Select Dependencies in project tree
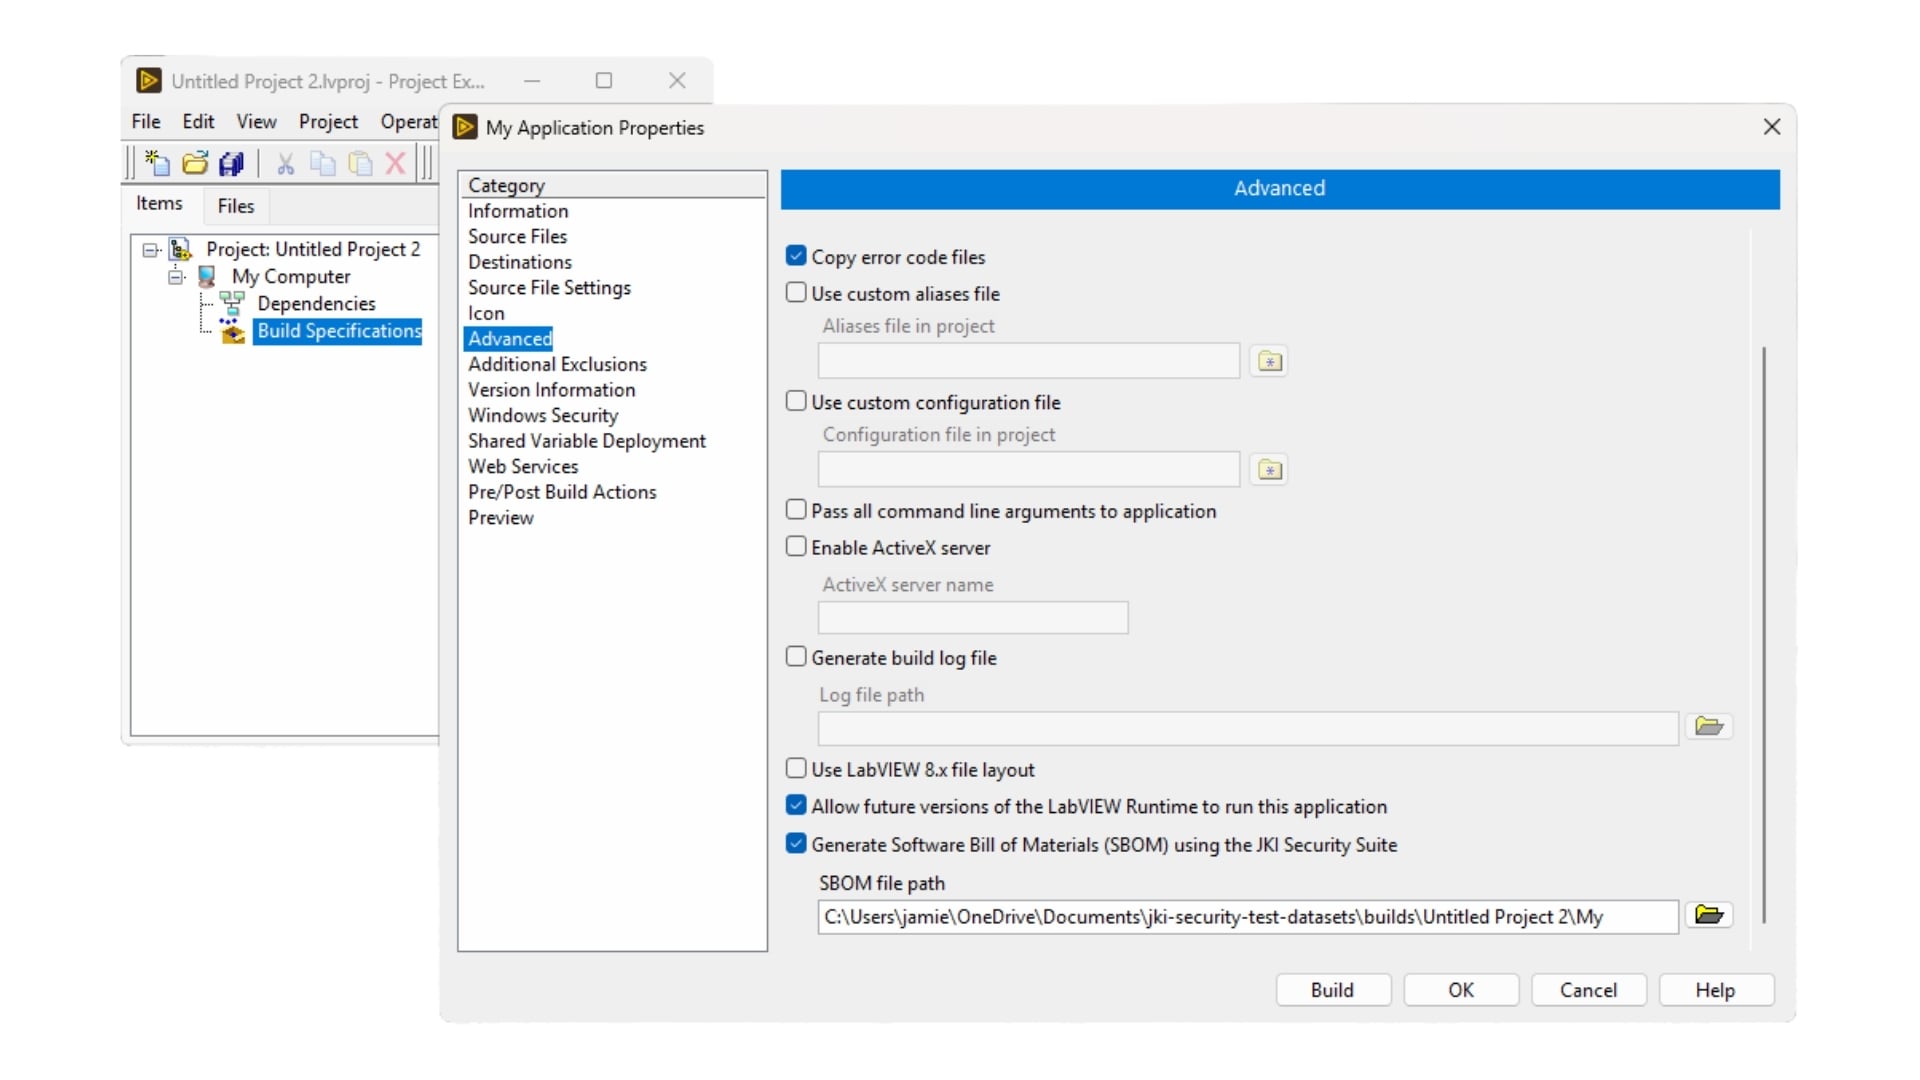 (x=316, y=303)
